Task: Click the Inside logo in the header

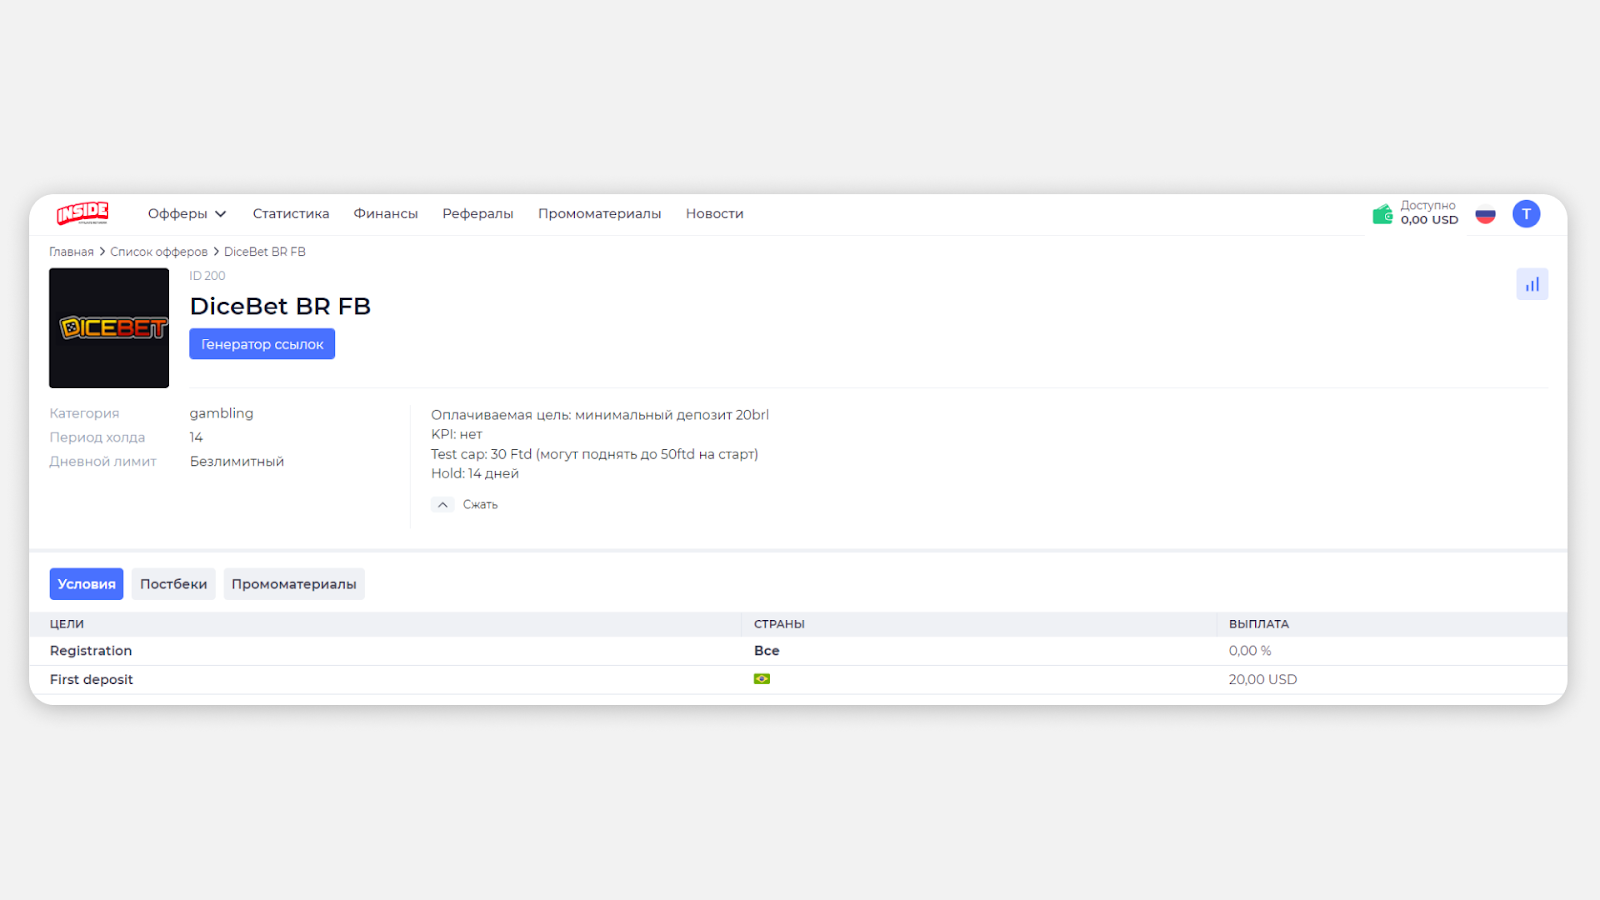Action: tap(83, 213)
